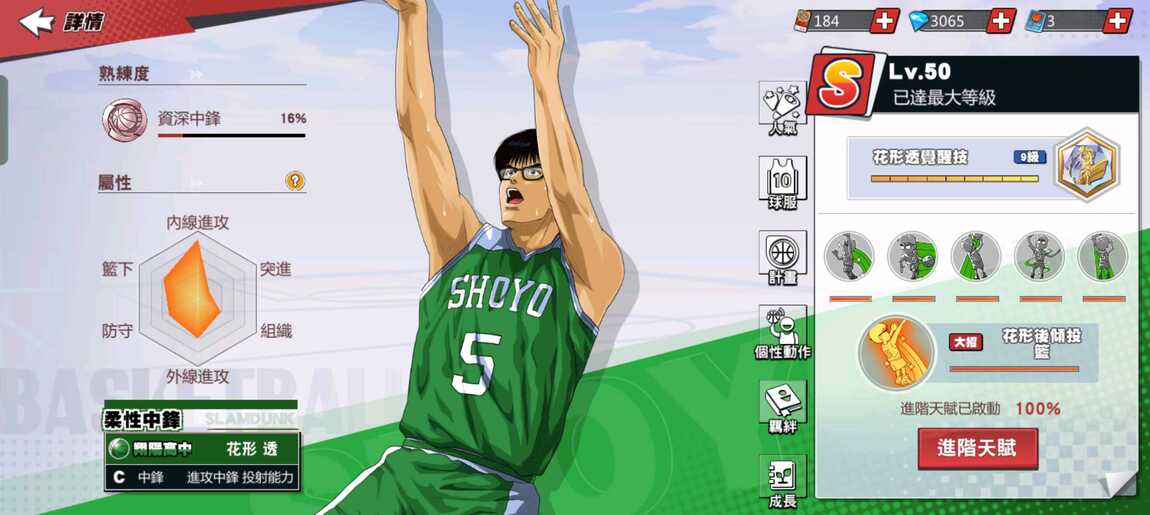Screen dimensions: 1150x515
Task: Tap the 大招 ultimate tag
Action: click(x=966, y=343)
